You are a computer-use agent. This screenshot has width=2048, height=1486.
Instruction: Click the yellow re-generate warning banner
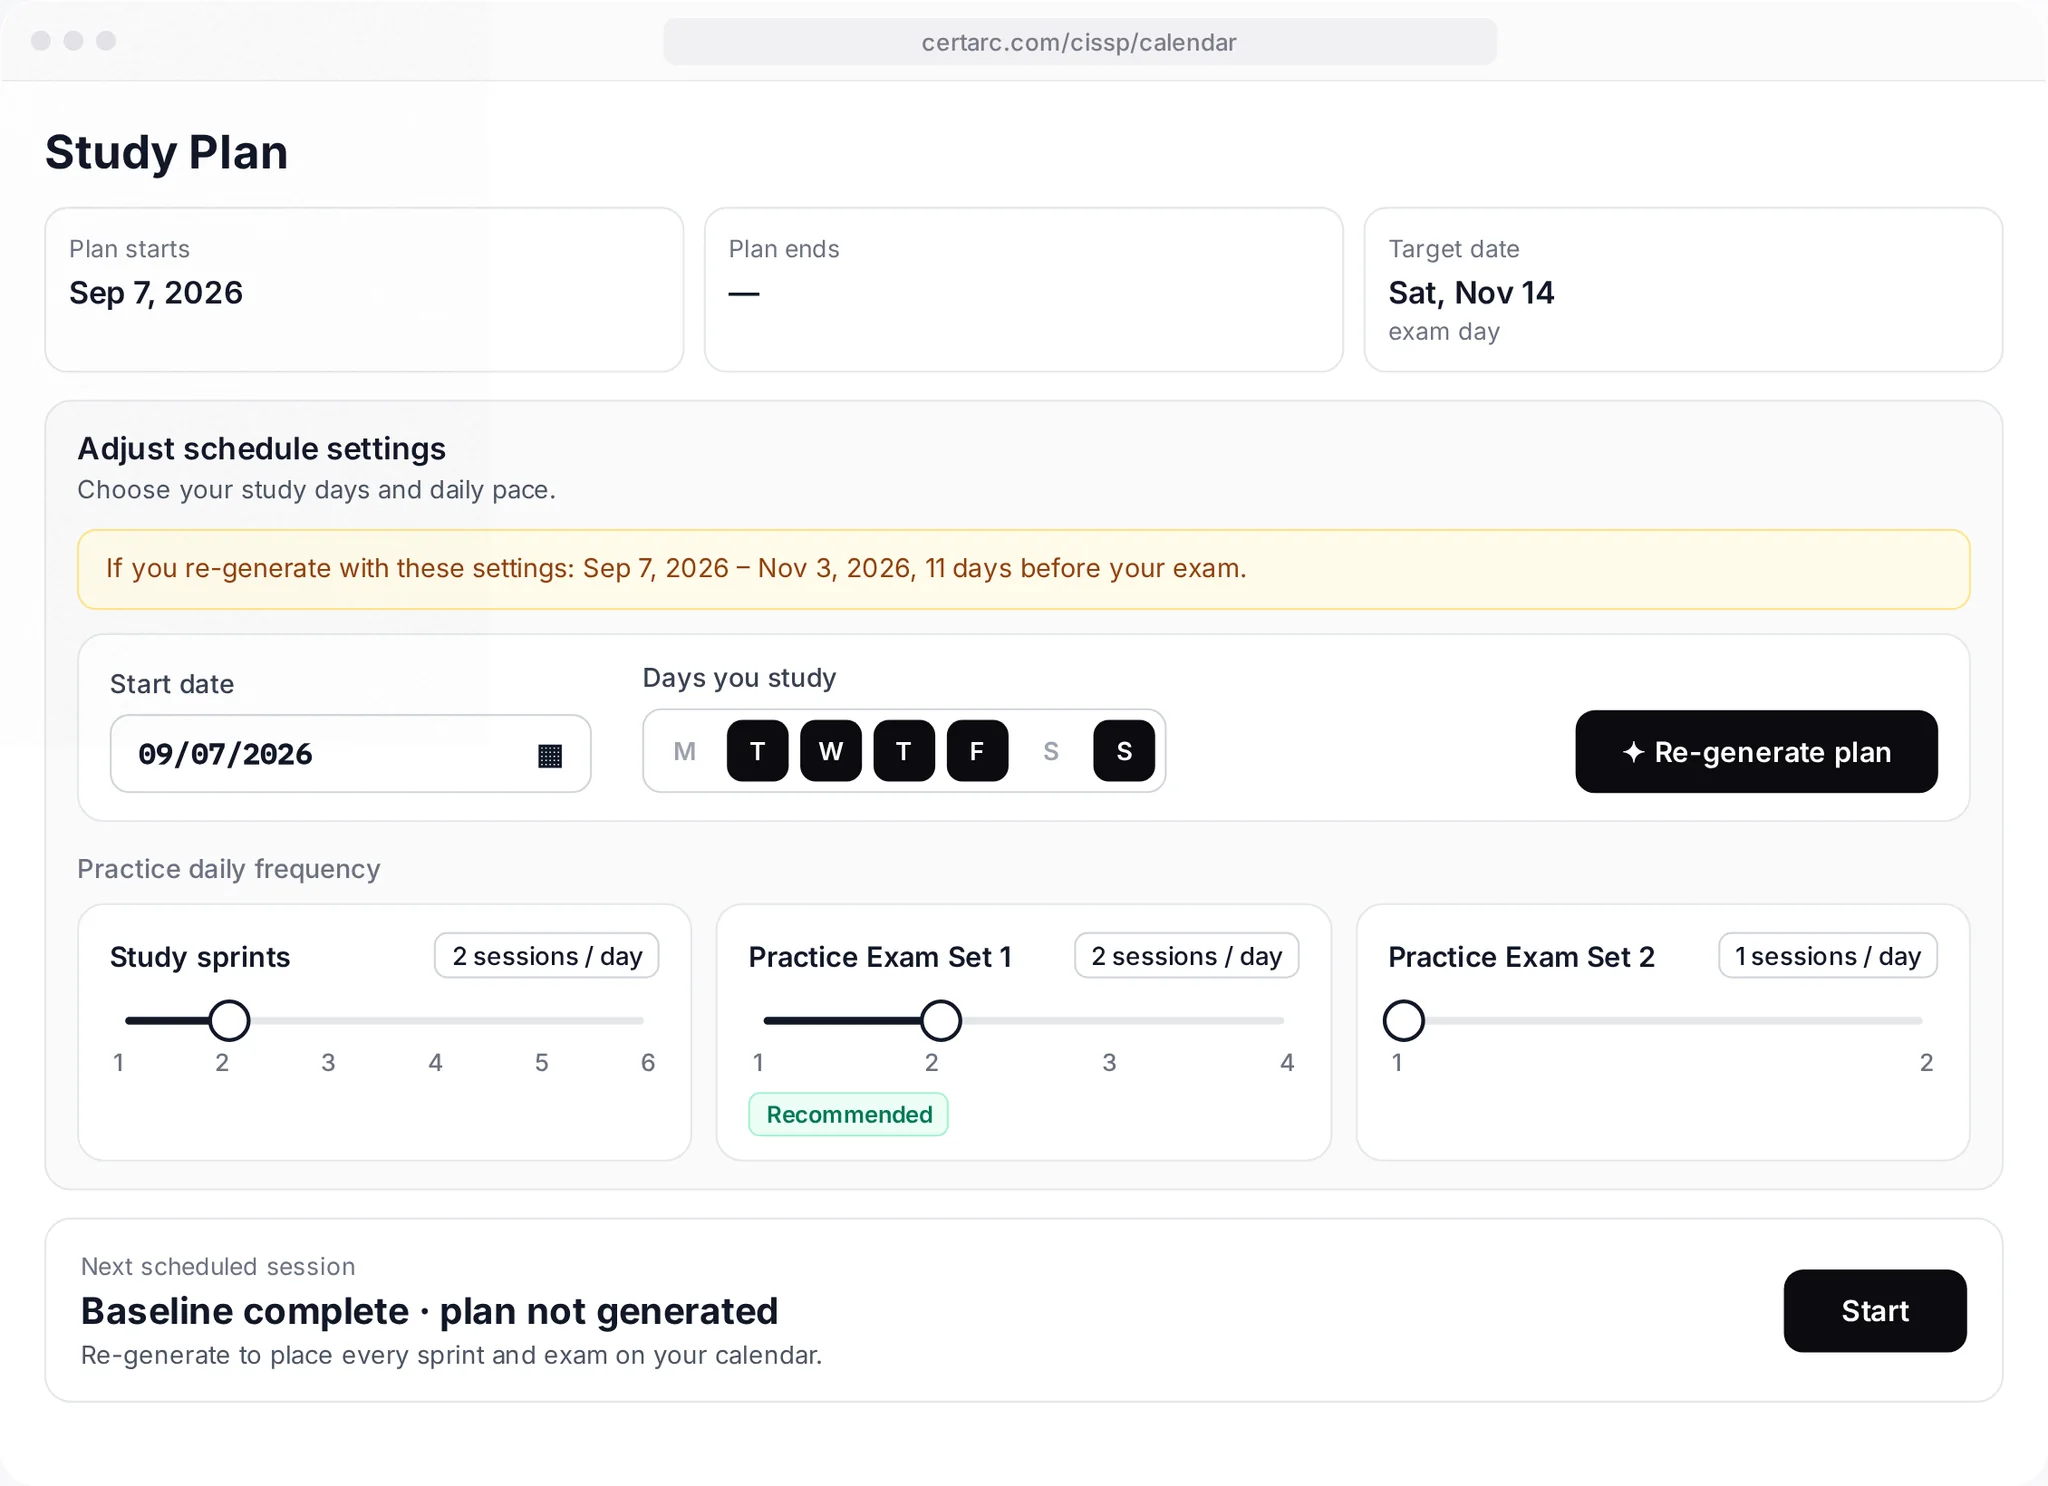pyautogui.click(x=1024, y=569)
